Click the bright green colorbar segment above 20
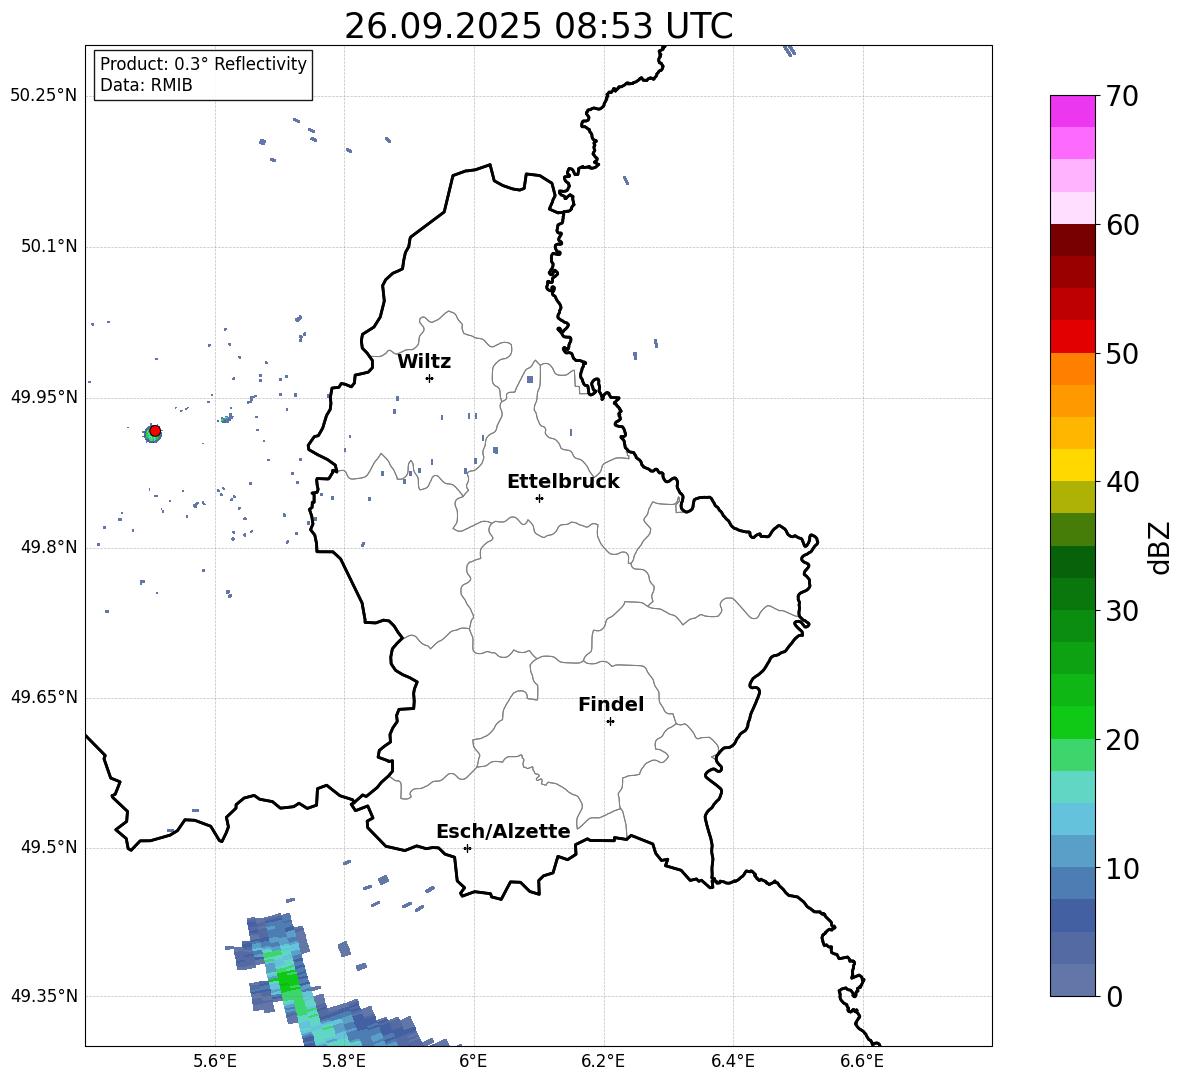 (1072, 722)
